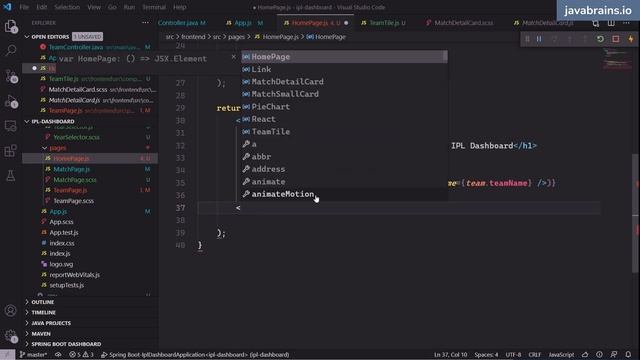The image size is (640, 360).
Task: Click the editor vertical scrollbar
Action: (x=636, y=212)
